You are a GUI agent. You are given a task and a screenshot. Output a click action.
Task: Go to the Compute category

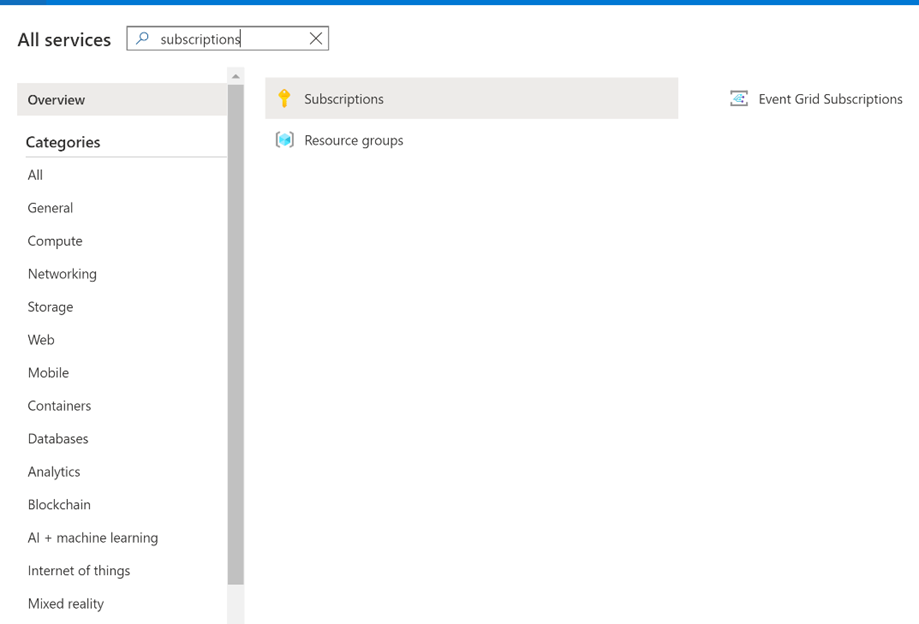pyautogui.click(x=55, y=241)
